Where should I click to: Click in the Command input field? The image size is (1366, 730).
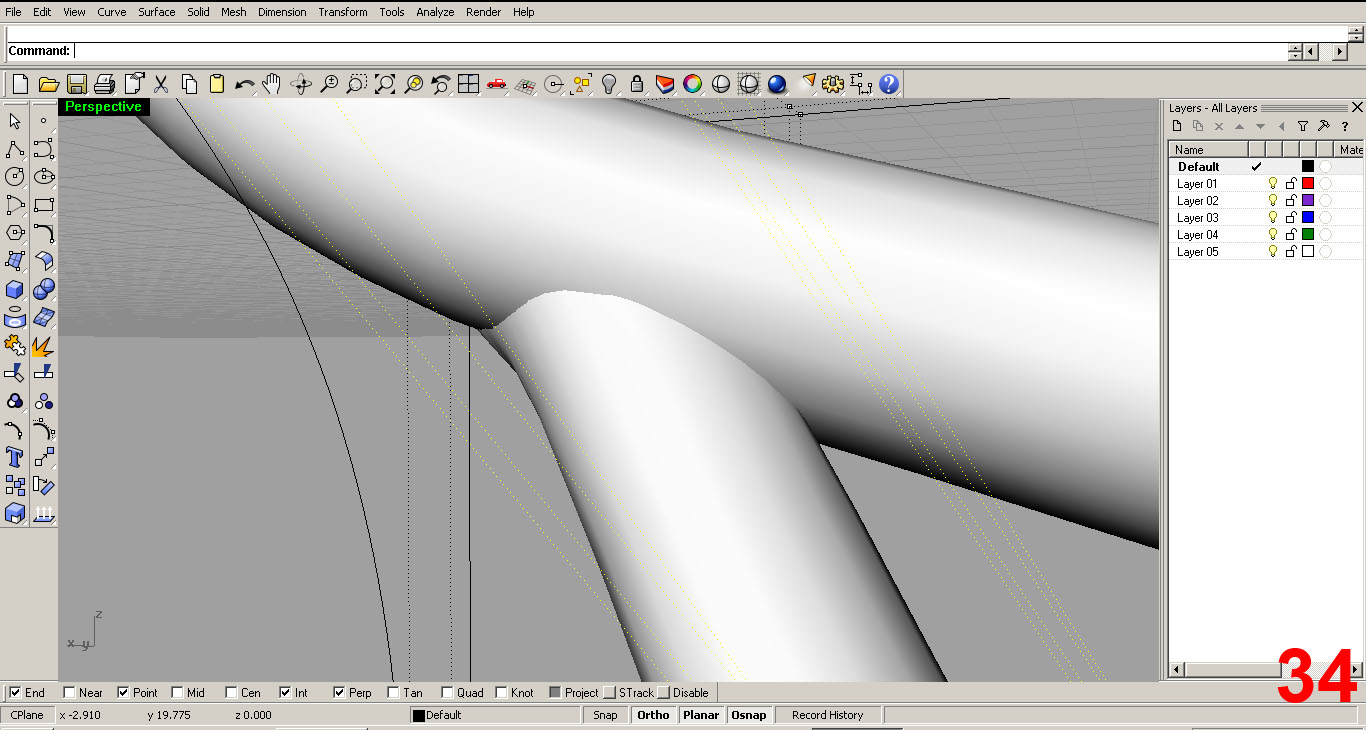pos(680,51)
